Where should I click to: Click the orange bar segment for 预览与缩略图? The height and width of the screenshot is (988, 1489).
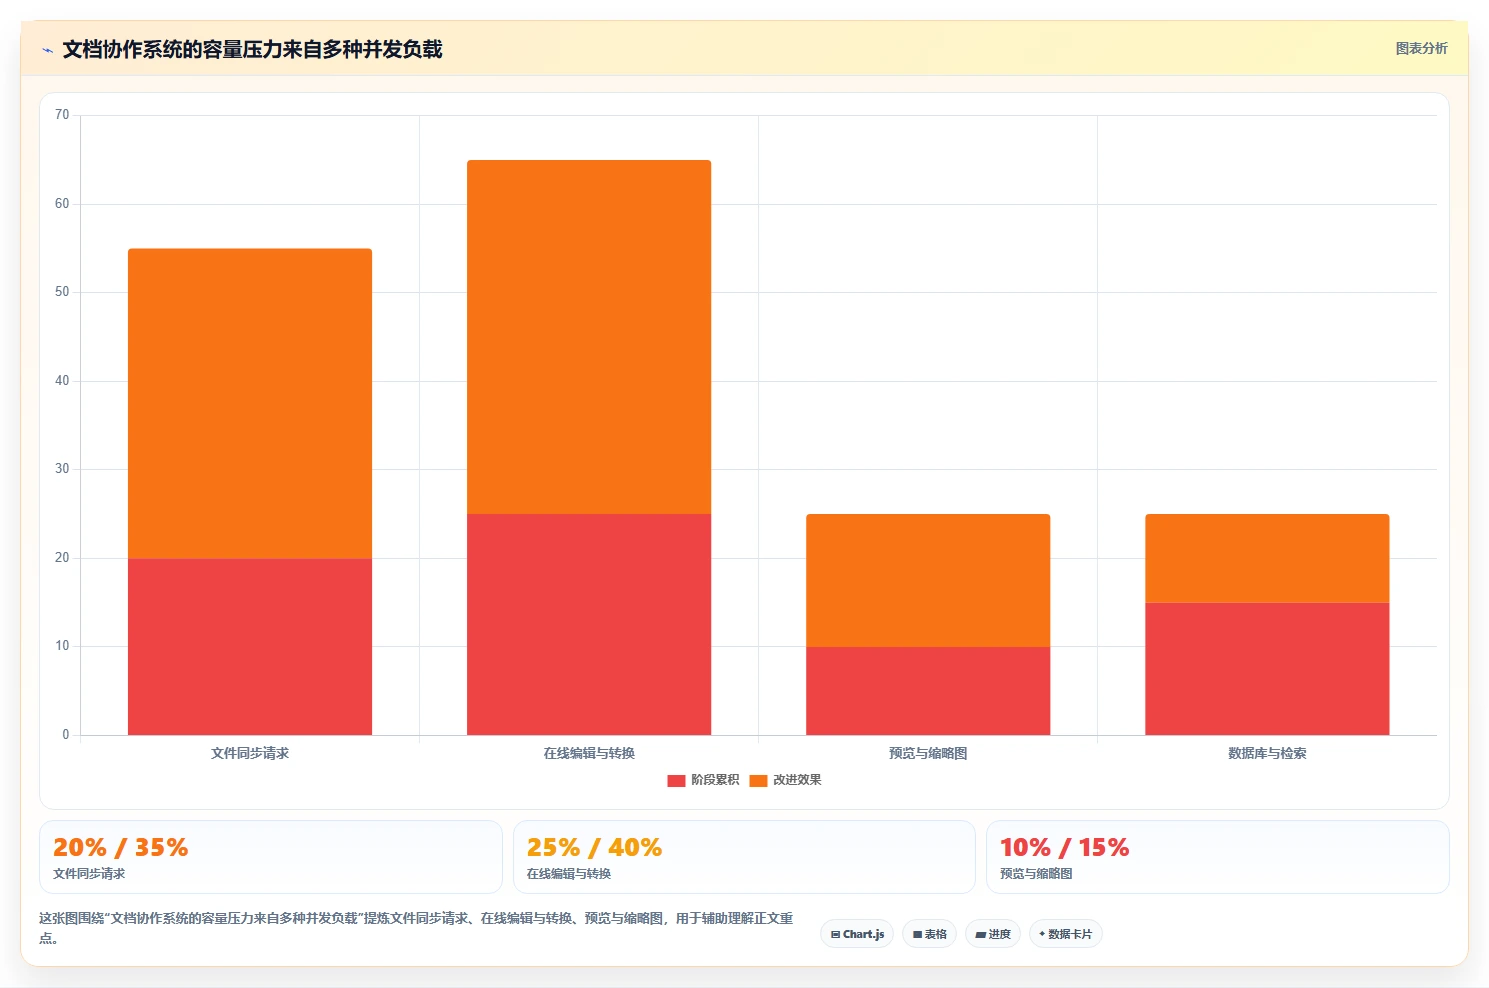[928, 581]
